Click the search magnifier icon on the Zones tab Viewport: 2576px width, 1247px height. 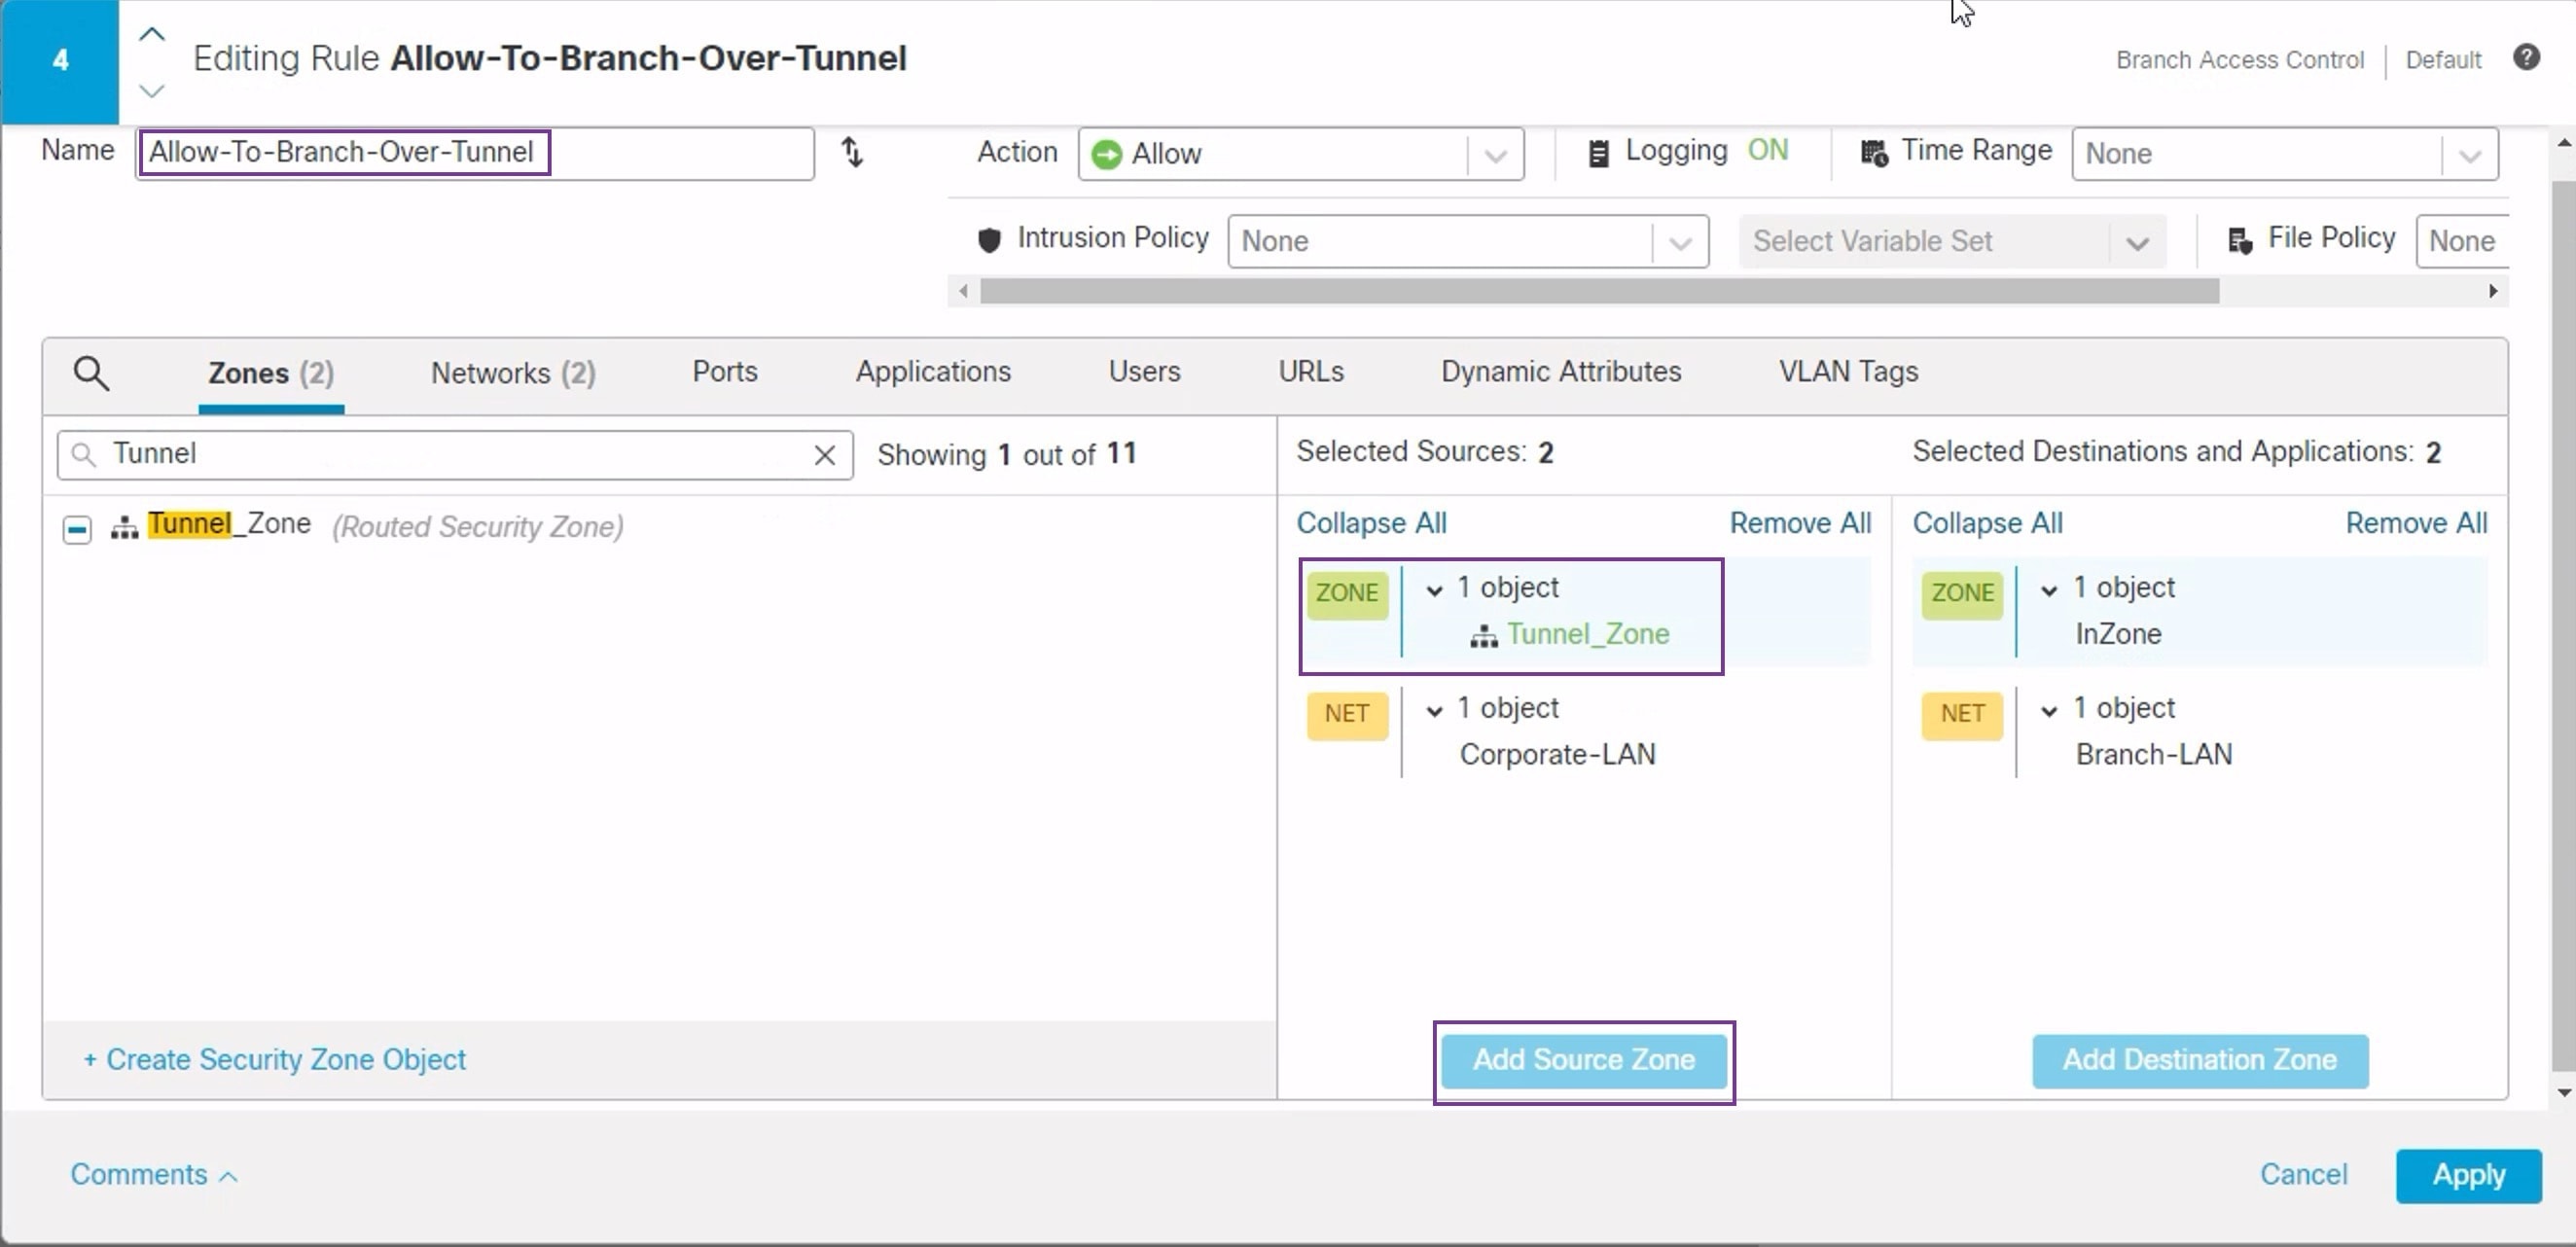coord(92,372)
